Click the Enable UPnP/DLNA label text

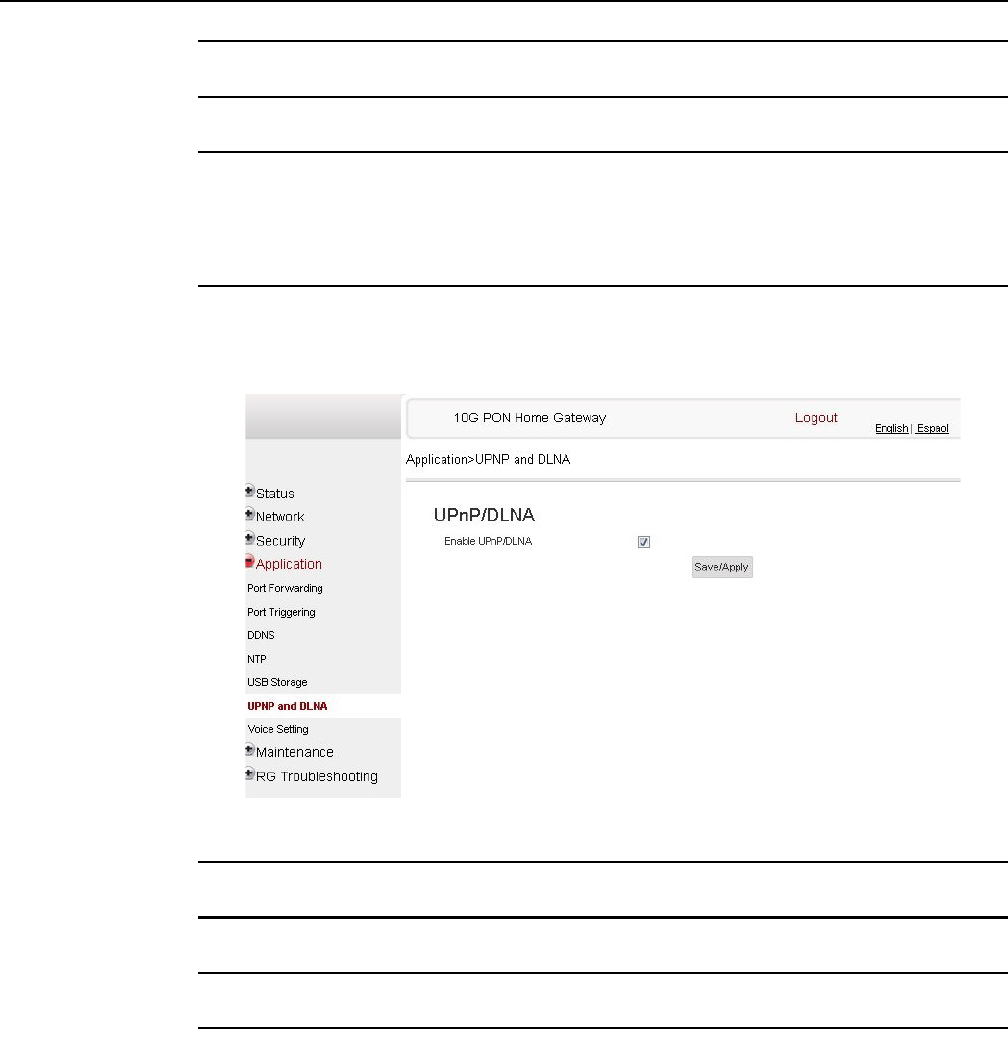(488, 542)
